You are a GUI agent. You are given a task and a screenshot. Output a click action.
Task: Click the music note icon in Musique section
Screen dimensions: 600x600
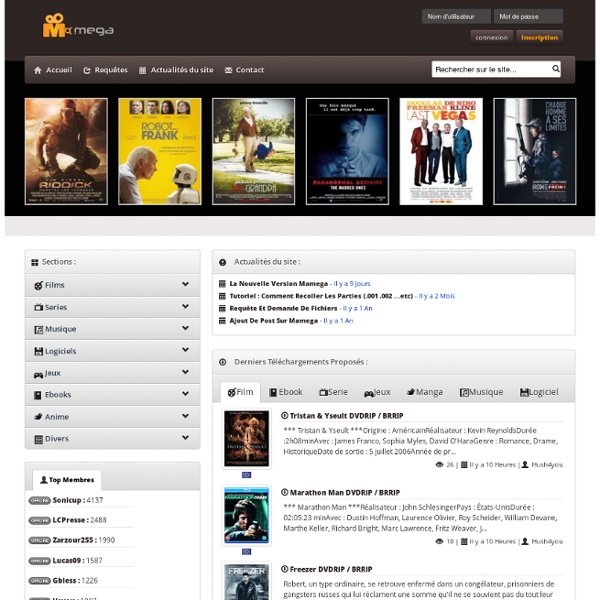pos(38,329)
